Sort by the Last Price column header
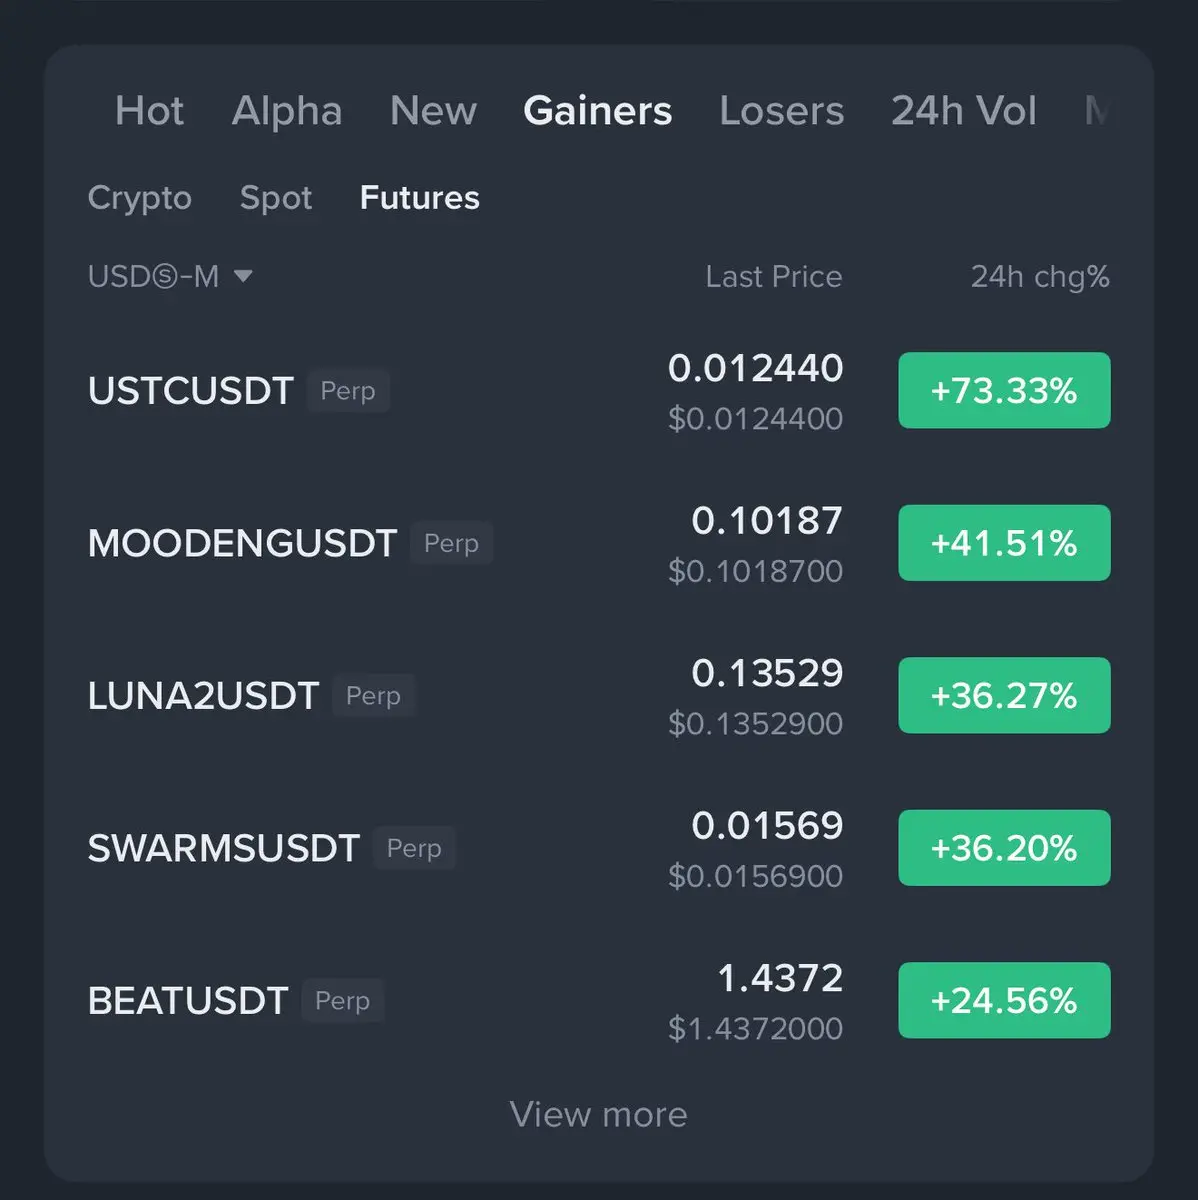The height and width of the screenshot is (1200, 1198). click(774, 276)
